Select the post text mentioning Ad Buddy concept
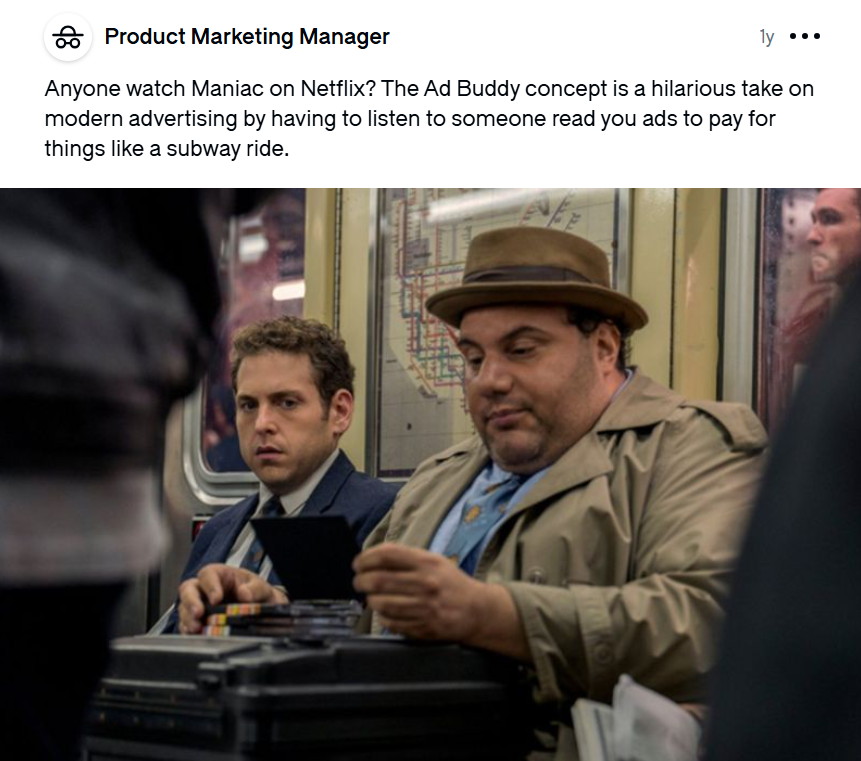This screenshot has height=761, width=861. [x=429, y=119]
